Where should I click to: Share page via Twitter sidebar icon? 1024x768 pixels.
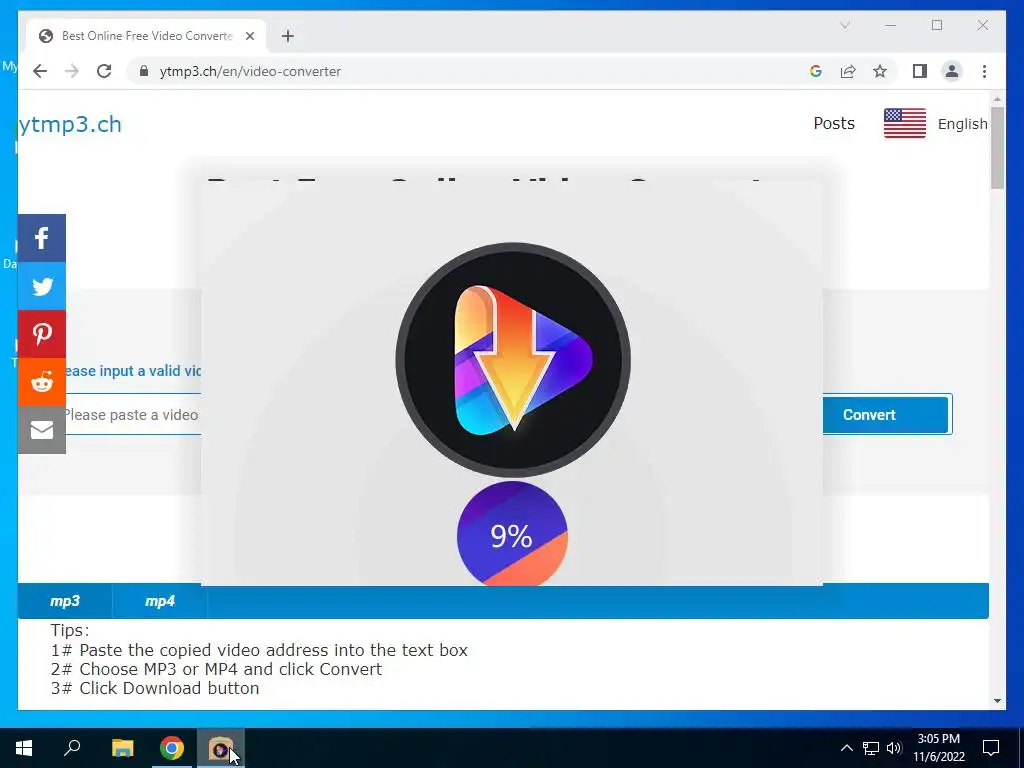tap(42, 286)
